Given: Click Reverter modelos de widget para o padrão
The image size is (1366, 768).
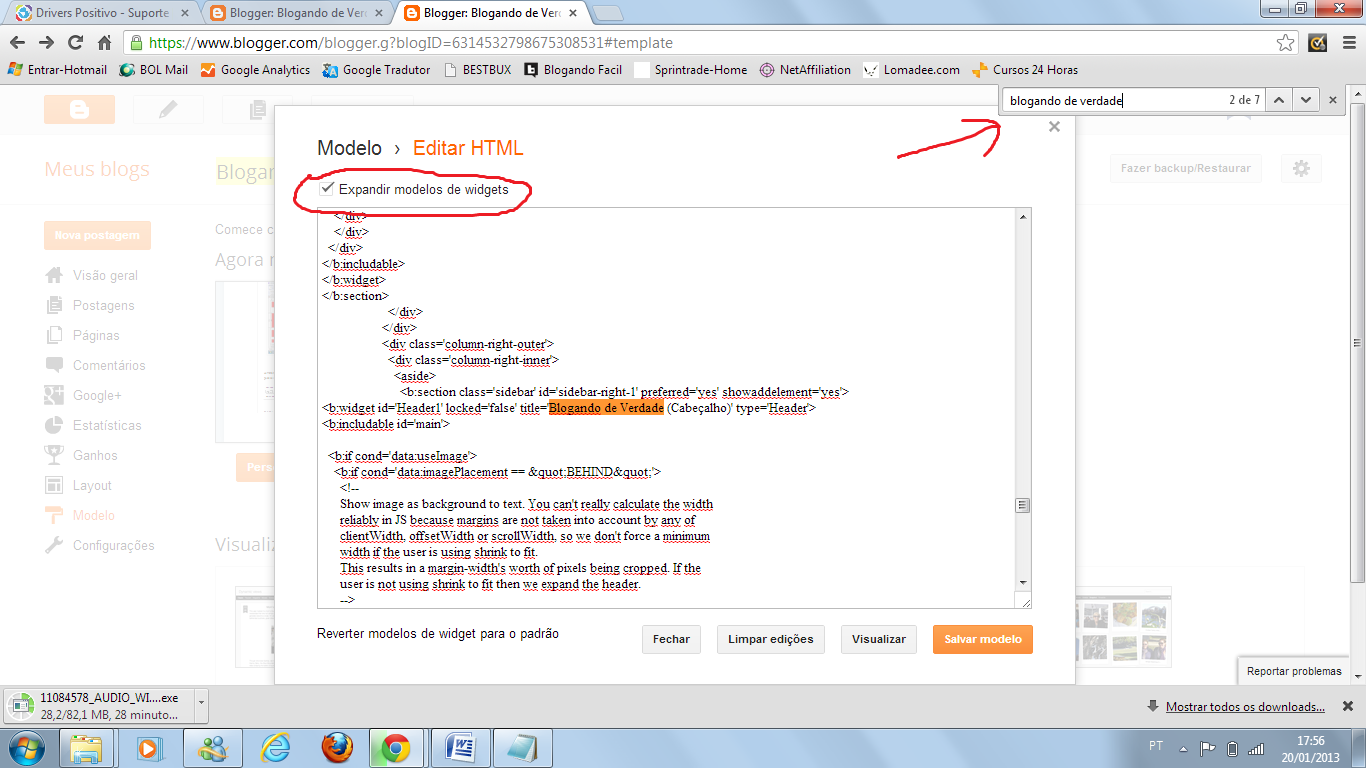Looking at the screenshot, I should (x=438, y=634).
